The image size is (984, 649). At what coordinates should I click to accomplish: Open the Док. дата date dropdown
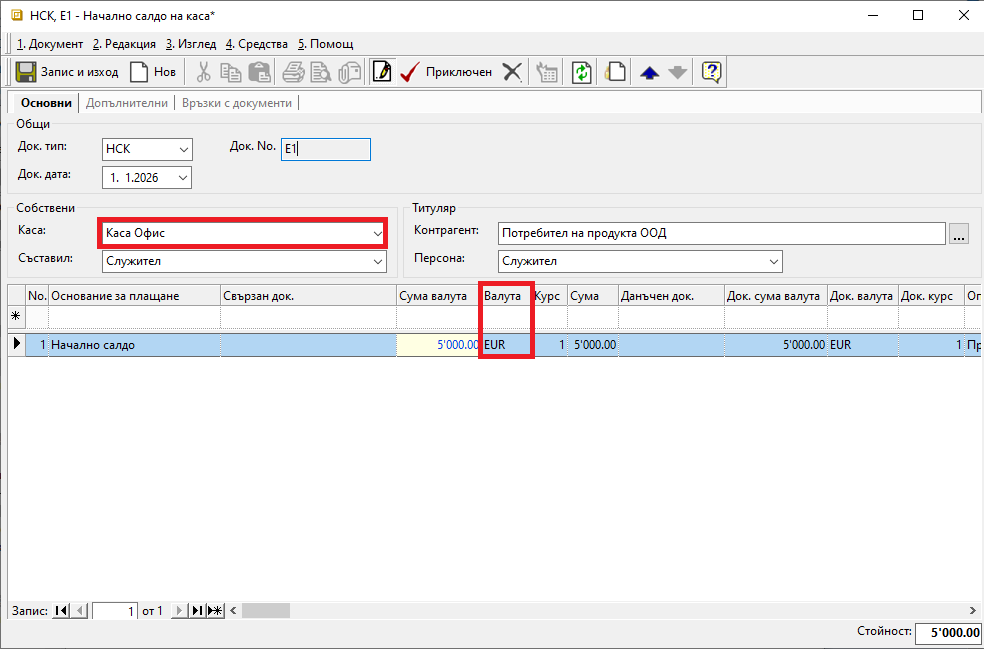coord(183,178)
